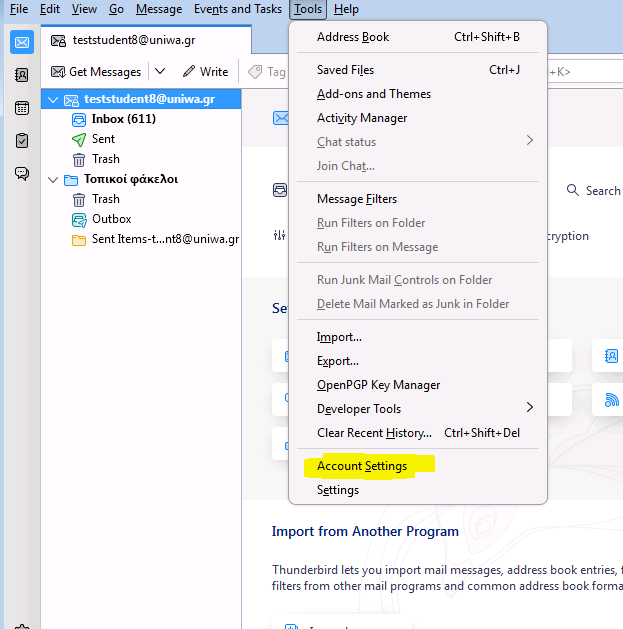This screenshot has height=629, width=623.
Task: Open Settings at bottom of Tools menu
Action: click(x=418, y=490)
